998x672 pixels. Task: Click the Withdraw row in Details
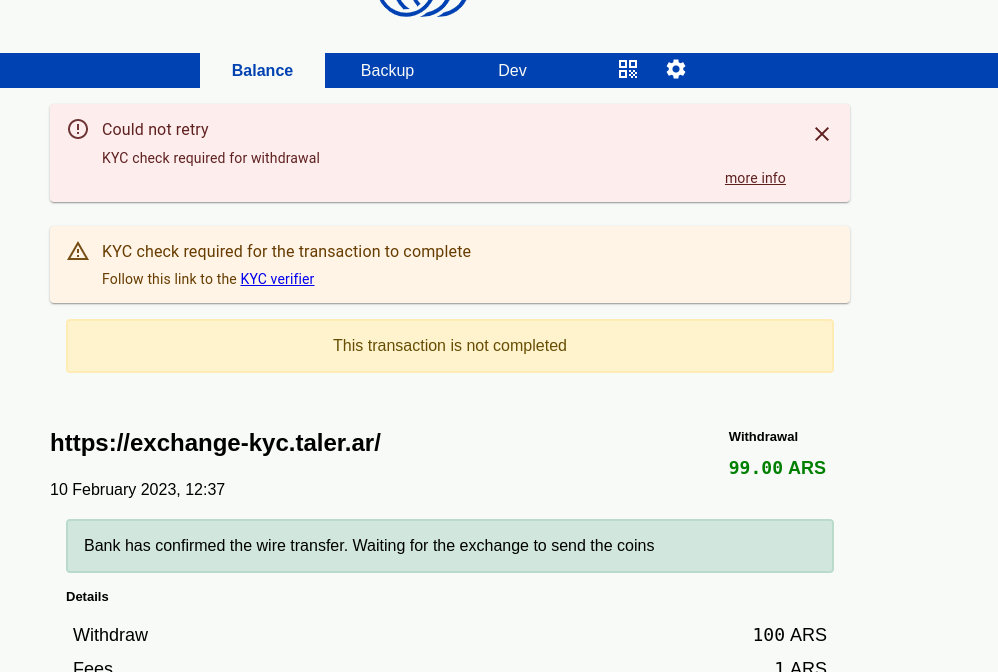pyautogui.click(x=110, y=635)
